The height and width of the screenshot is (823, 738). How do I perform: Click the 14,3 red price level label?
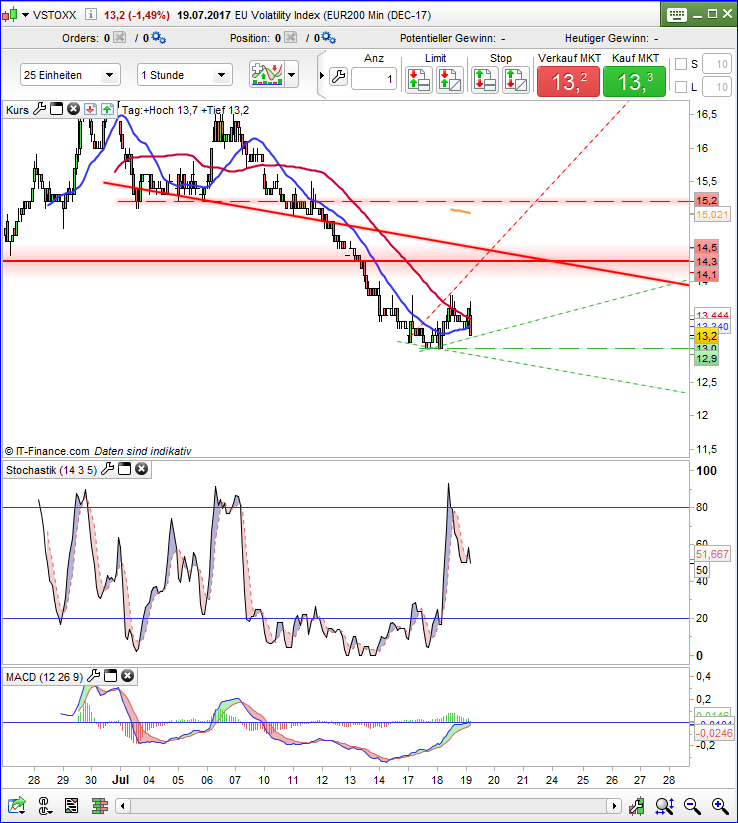pyautogui.click(x=707, y=261)
